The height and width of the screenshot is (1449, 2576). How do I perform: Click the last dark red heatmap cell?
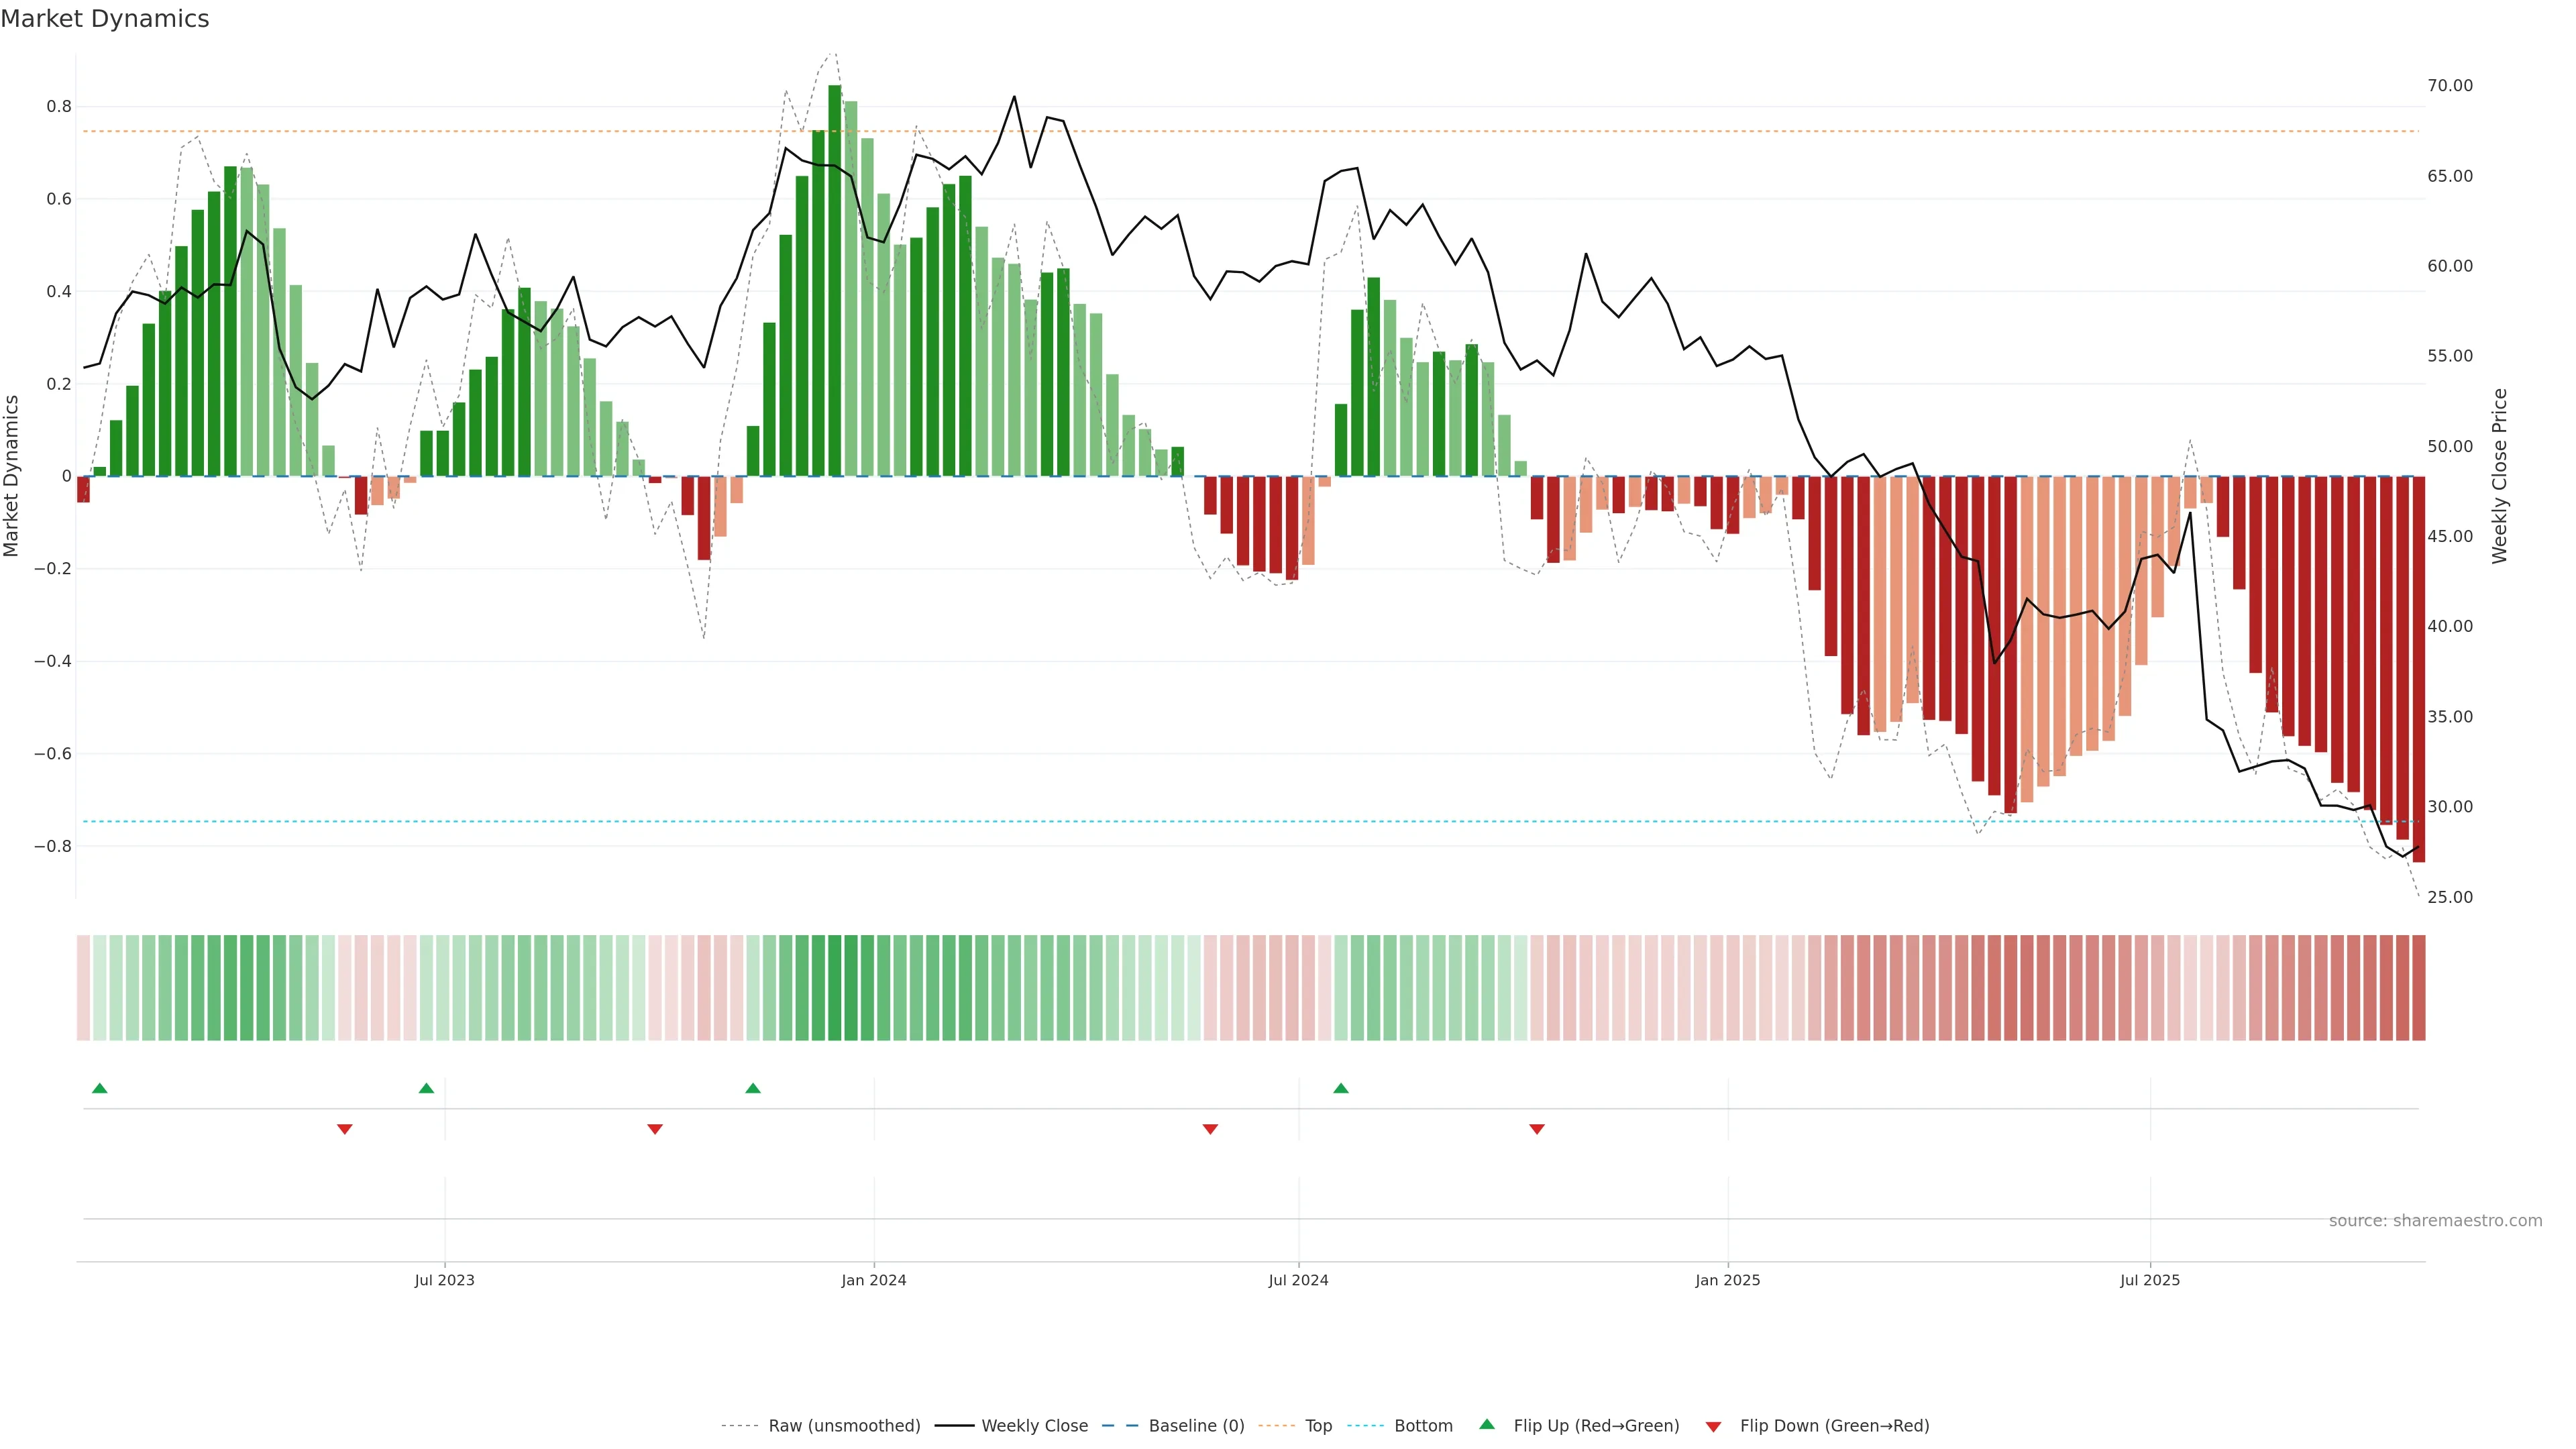2418,988
